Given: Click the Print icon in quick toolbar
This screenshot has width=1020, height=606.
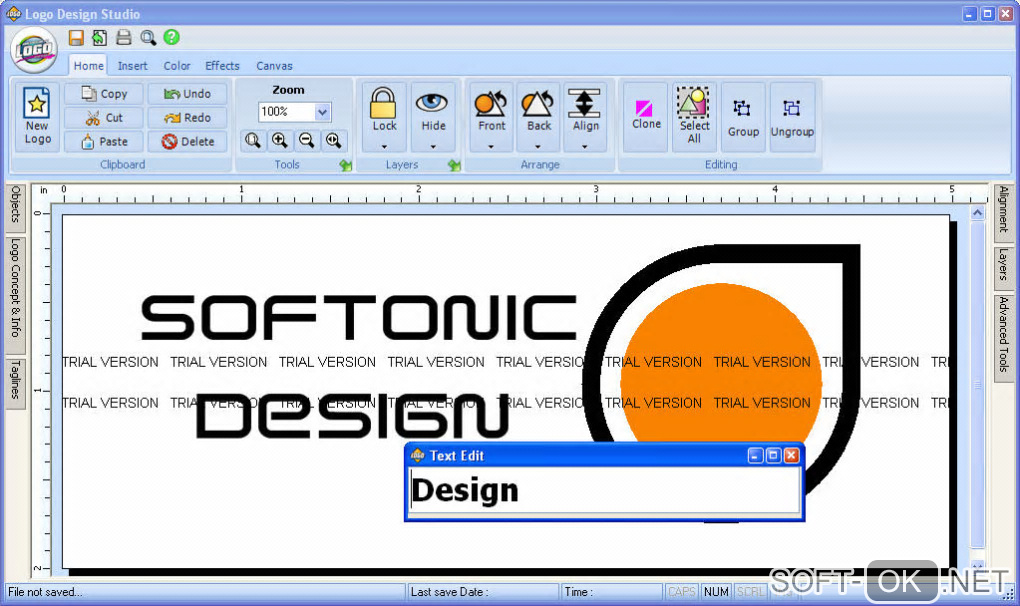Looking at the screenshot, I should point(124,38).
